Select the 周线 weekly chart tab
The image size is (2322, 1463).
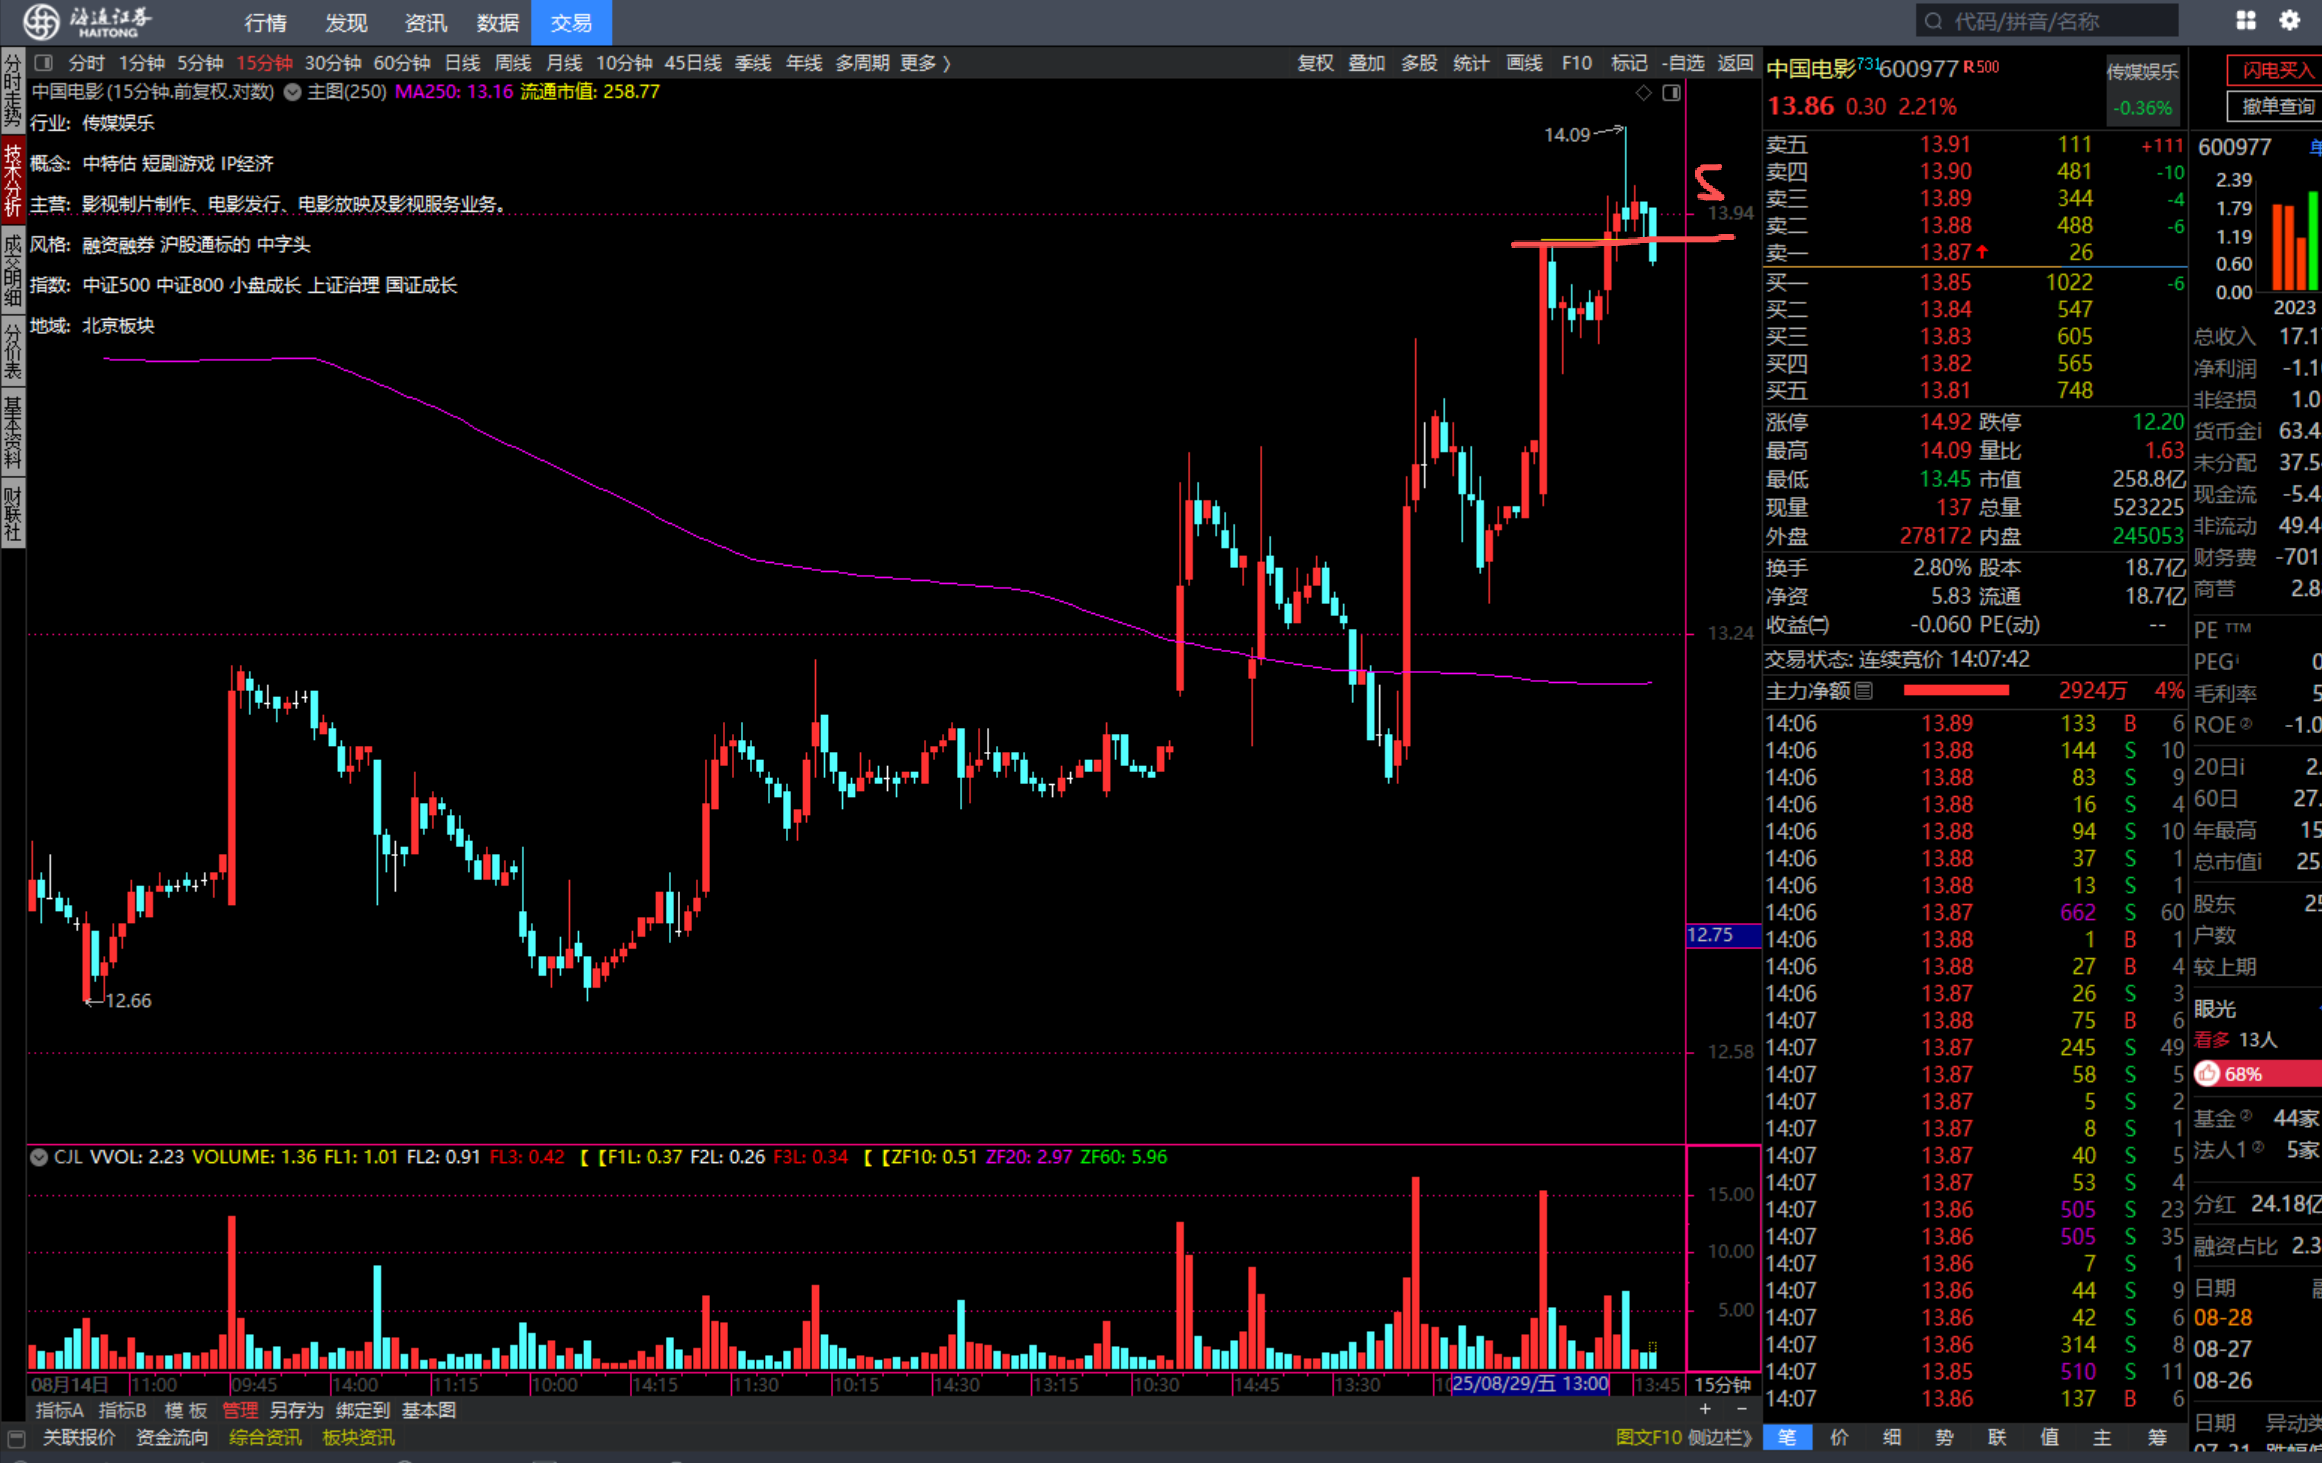[513, 63]
